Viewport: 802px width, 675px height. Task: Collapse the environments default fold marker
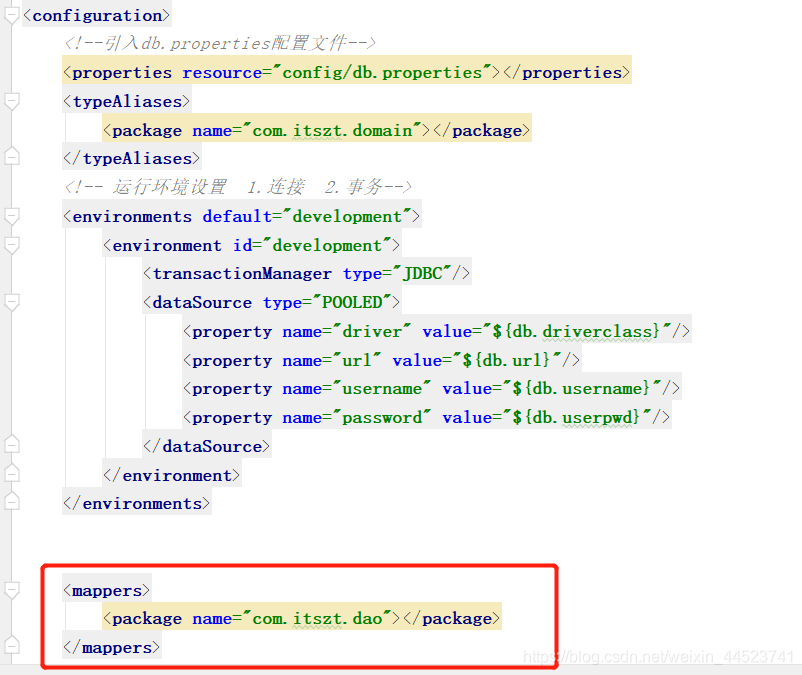tap(12, 216)
